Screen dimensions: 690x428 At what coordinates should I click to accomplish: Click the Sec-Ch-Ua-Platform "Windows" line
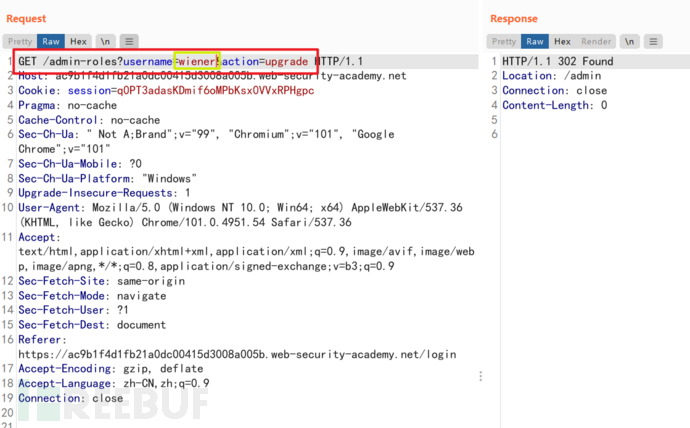107,179
